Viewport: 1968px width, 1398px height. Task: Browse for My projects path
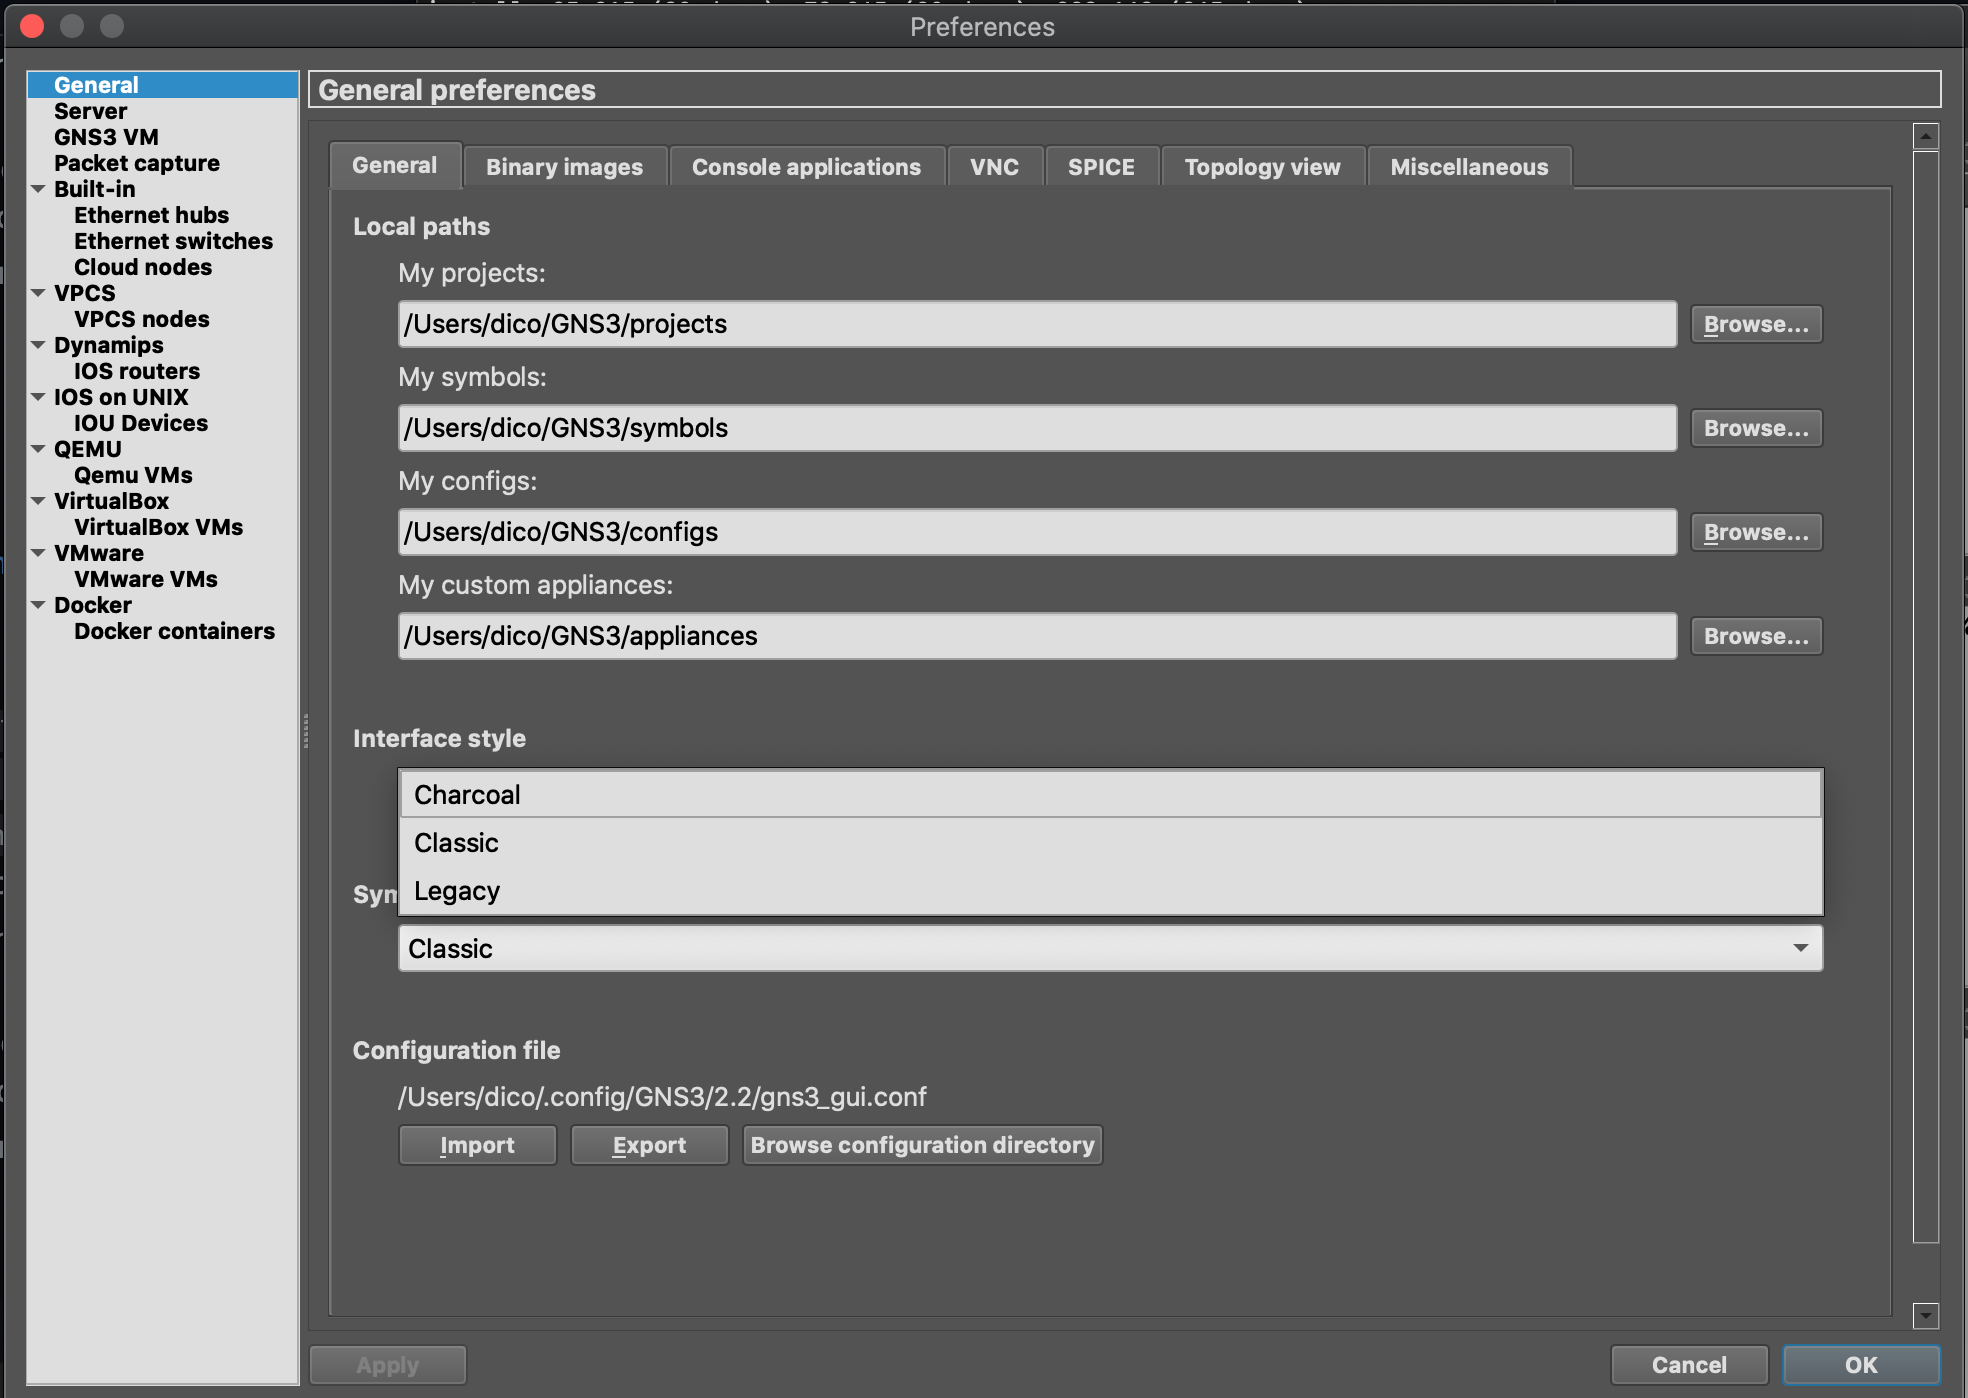(x=1756, y=324)
